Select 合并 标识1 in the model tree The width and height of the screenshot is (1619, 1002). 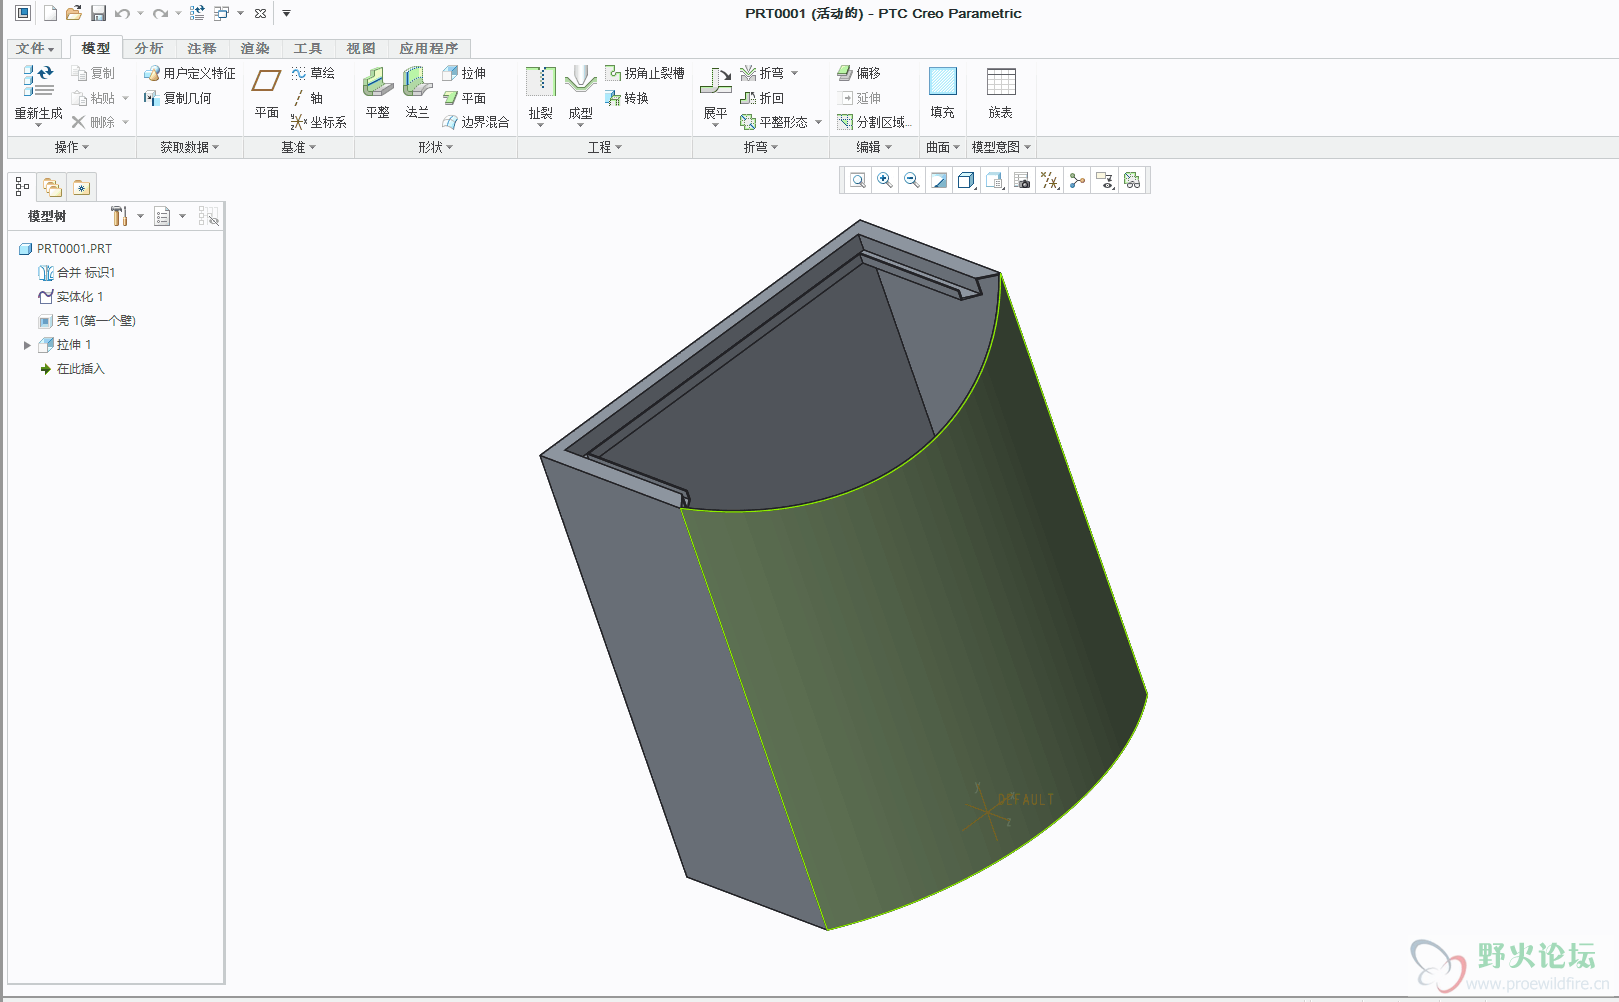(x=77, y=273)
